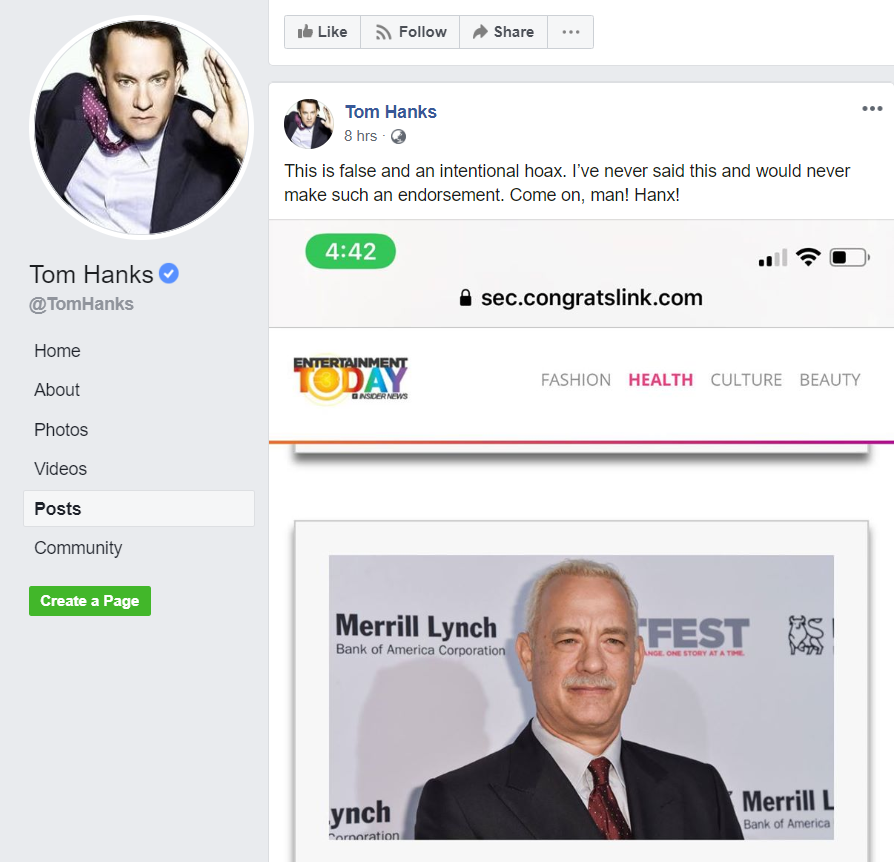This screenshot has width=894, height=862.
Task: Click the Share arrow icon
Action: 478,31
